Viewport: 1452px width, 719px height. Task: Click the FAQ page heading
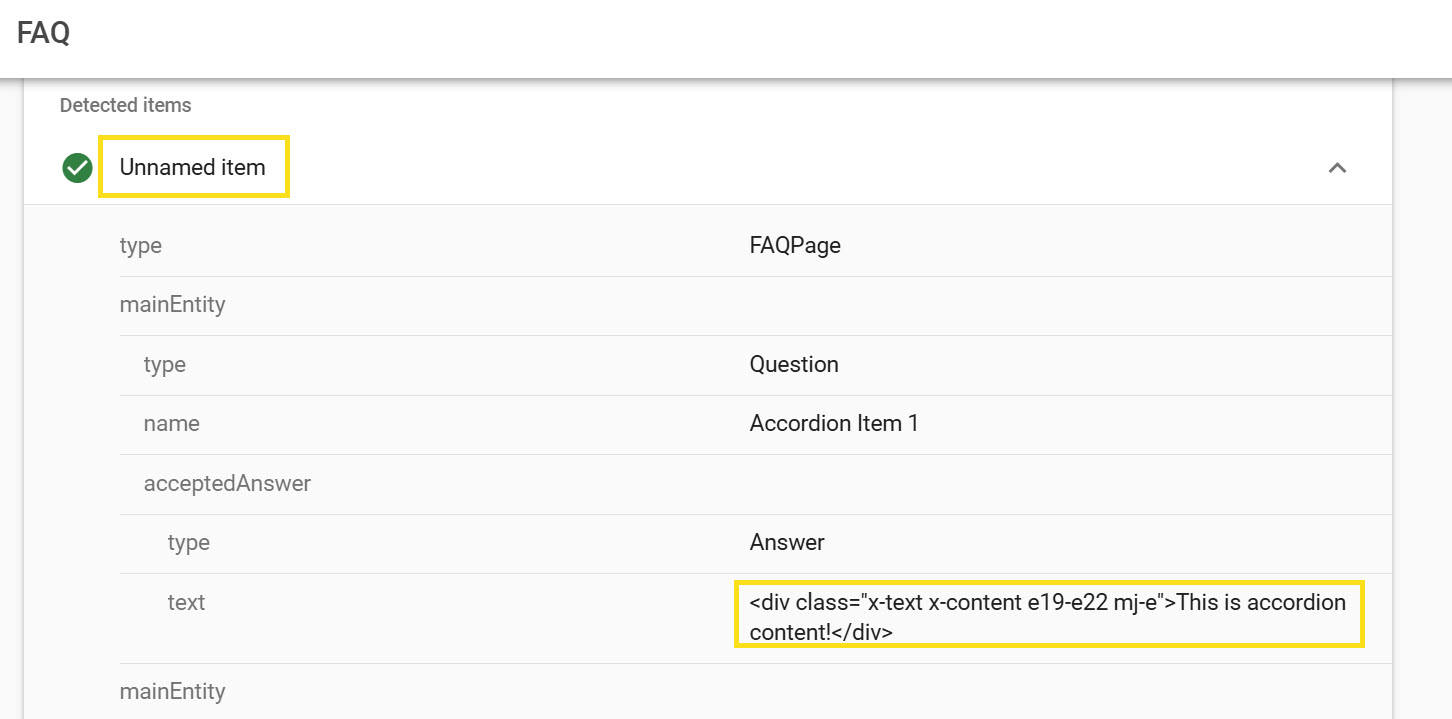tap(43, 33)
